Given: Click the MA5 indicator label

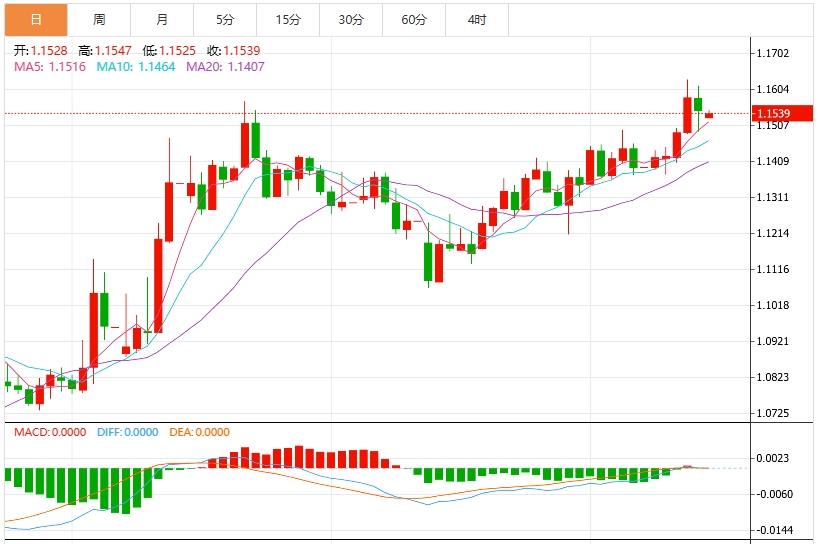Looking at the screenshot, I should 48,66.
